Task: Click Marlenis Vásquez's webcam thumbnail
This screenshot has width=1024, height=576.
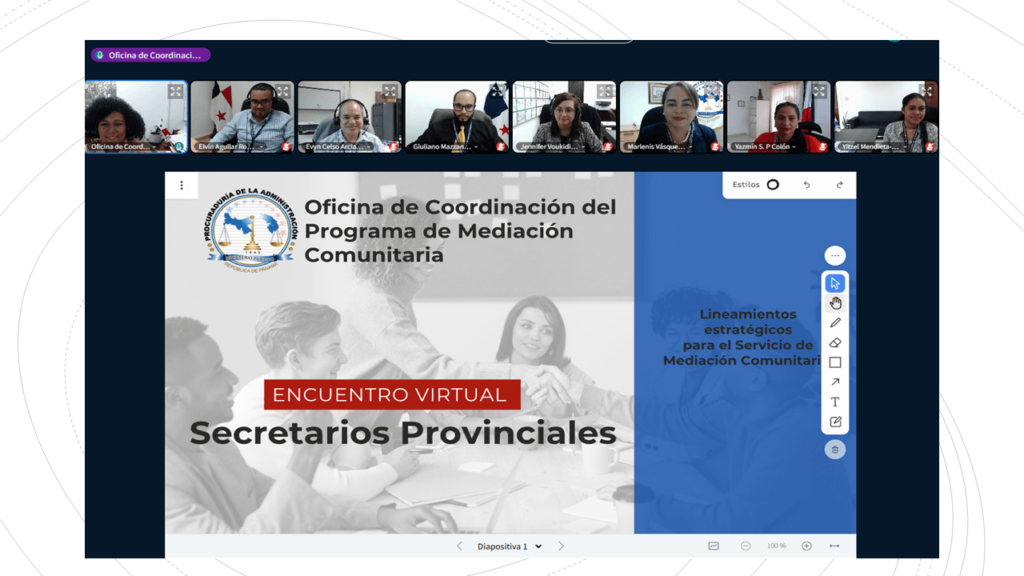Action: (671, 117)
